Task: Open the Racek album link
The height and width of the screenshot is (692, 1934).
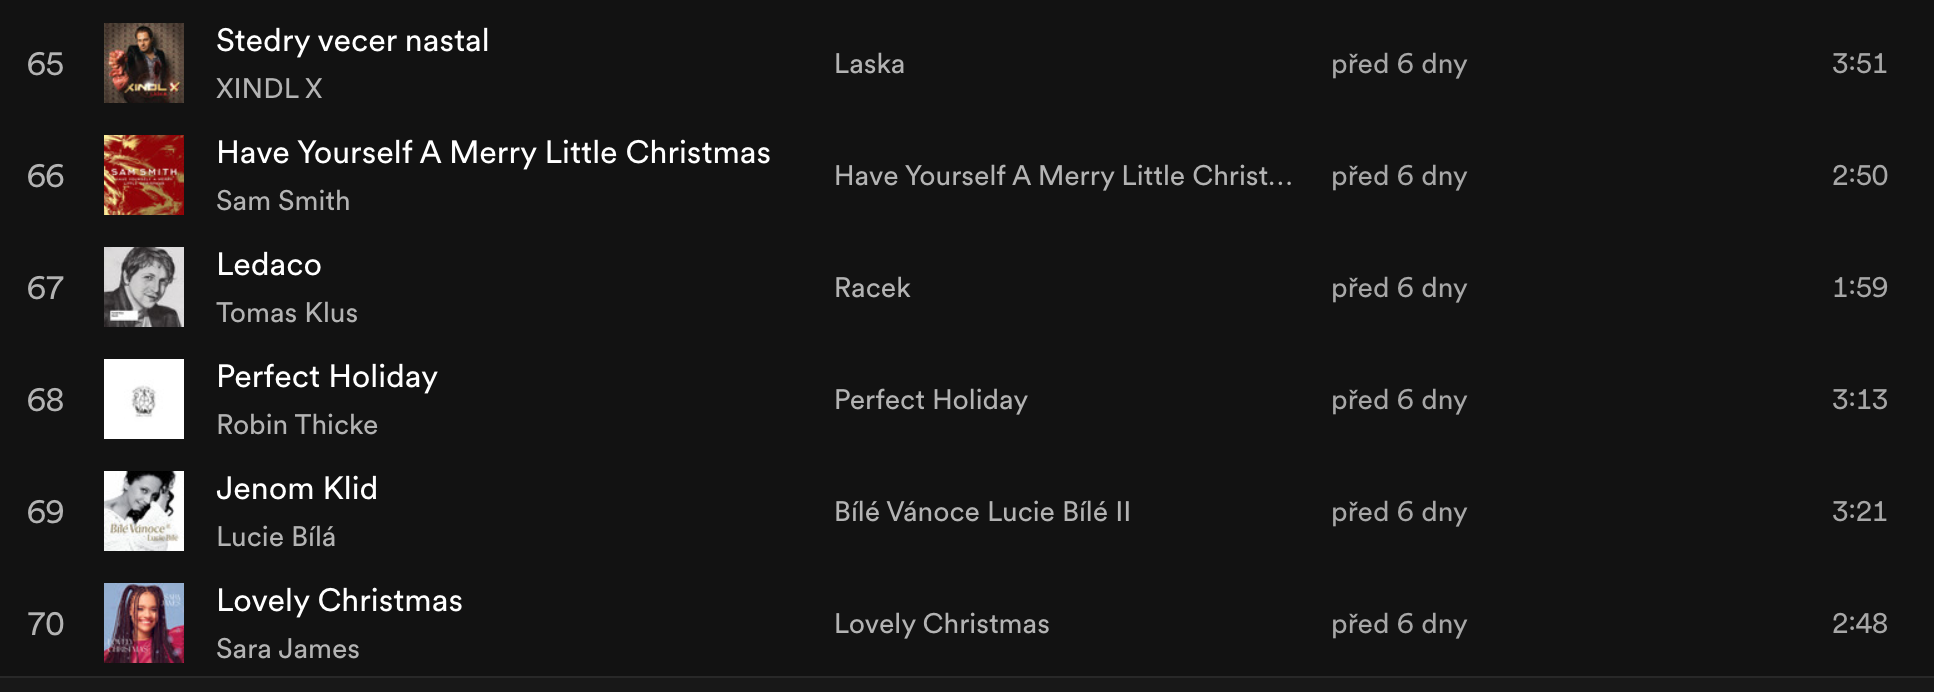Action: [x=872, y=288]
